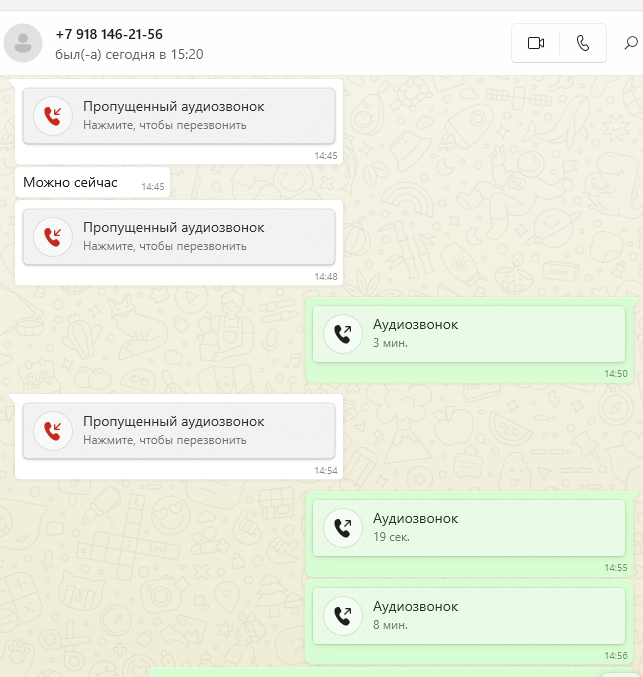
Task: Call back the missed audio call from 14:54
Action: click(x=179, y=431)
